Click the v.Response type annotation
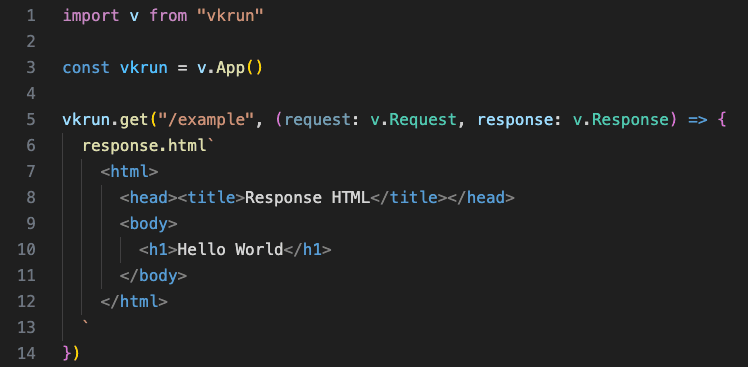The width and height of the screenshot is (748, 367). pyautogui.click(x=621, y=120)
